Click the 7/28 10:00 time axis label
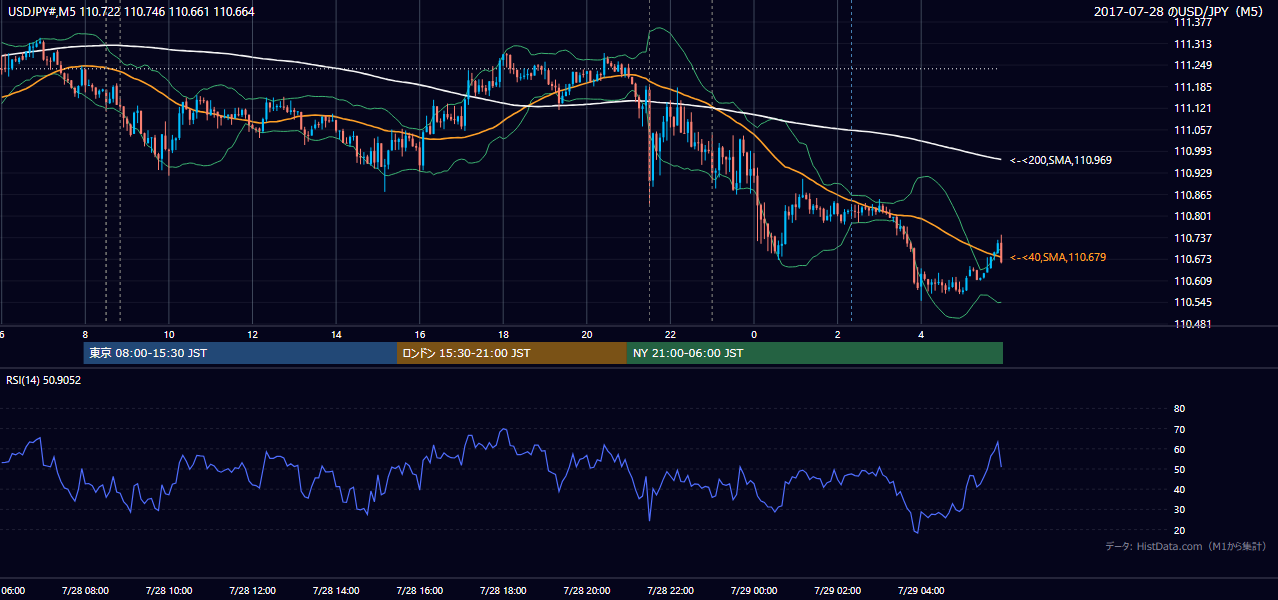The height and width of the screenshot is (600, 1278). (169, 591)
